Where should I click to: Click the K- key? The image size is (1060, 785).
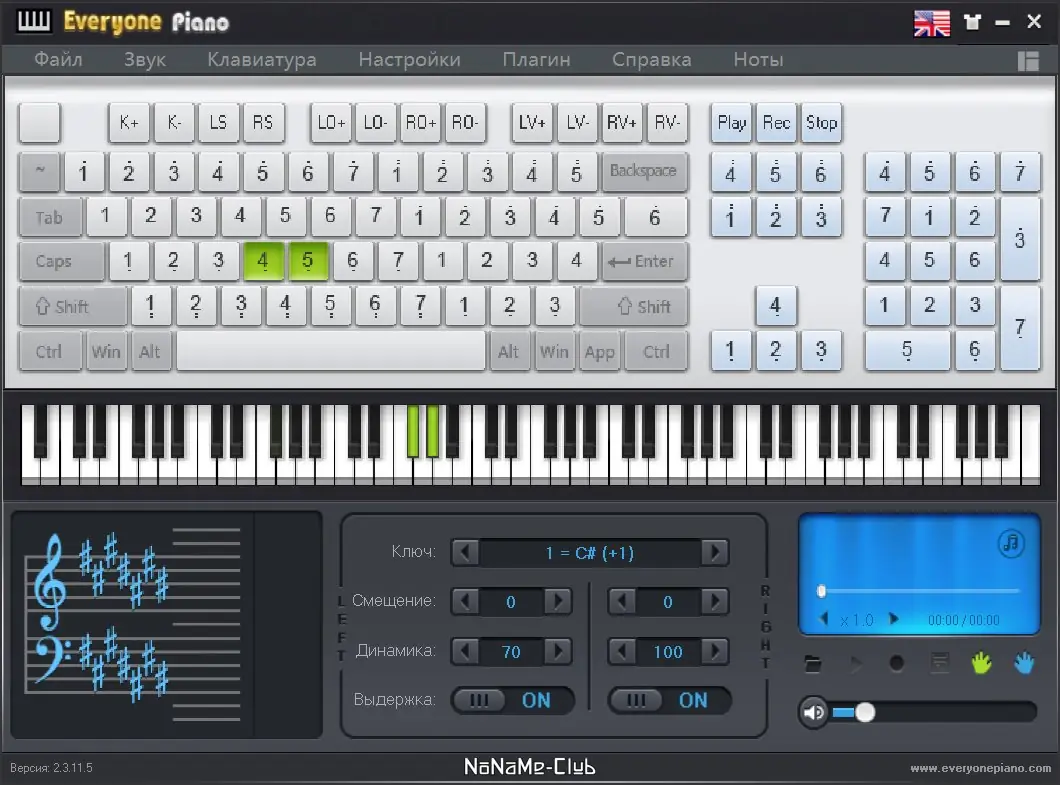pos(174,123)
